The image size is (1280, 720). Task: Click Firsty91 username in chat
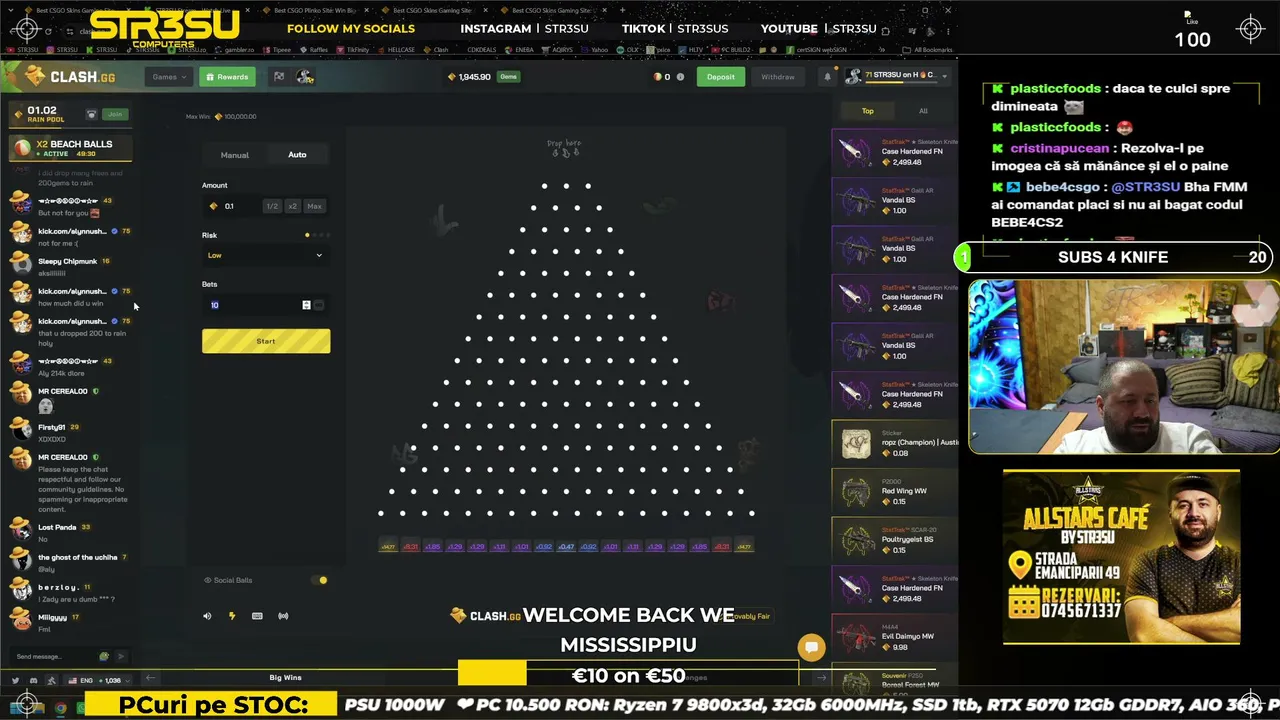[51, 427]
